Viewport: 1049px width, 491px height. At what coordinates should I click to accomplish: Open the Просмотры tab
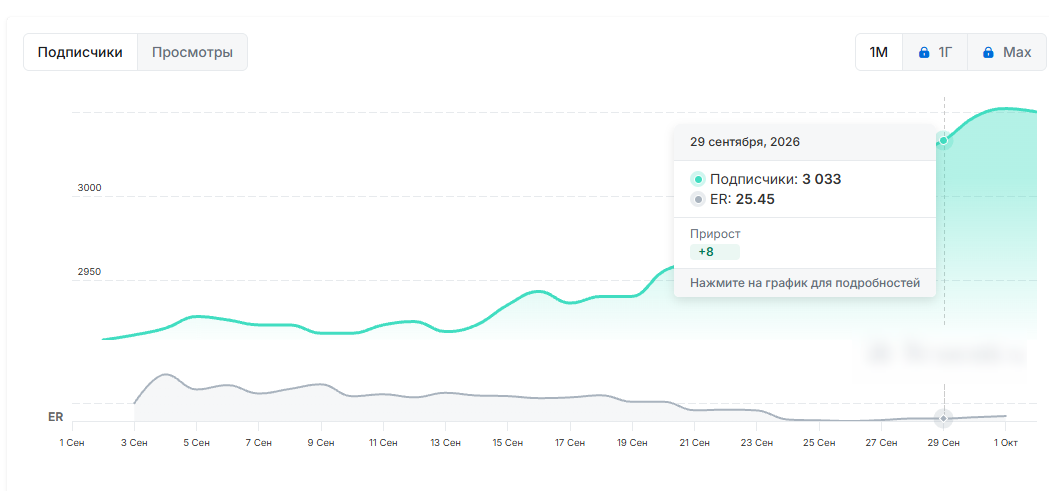click(x=192, y=52)
